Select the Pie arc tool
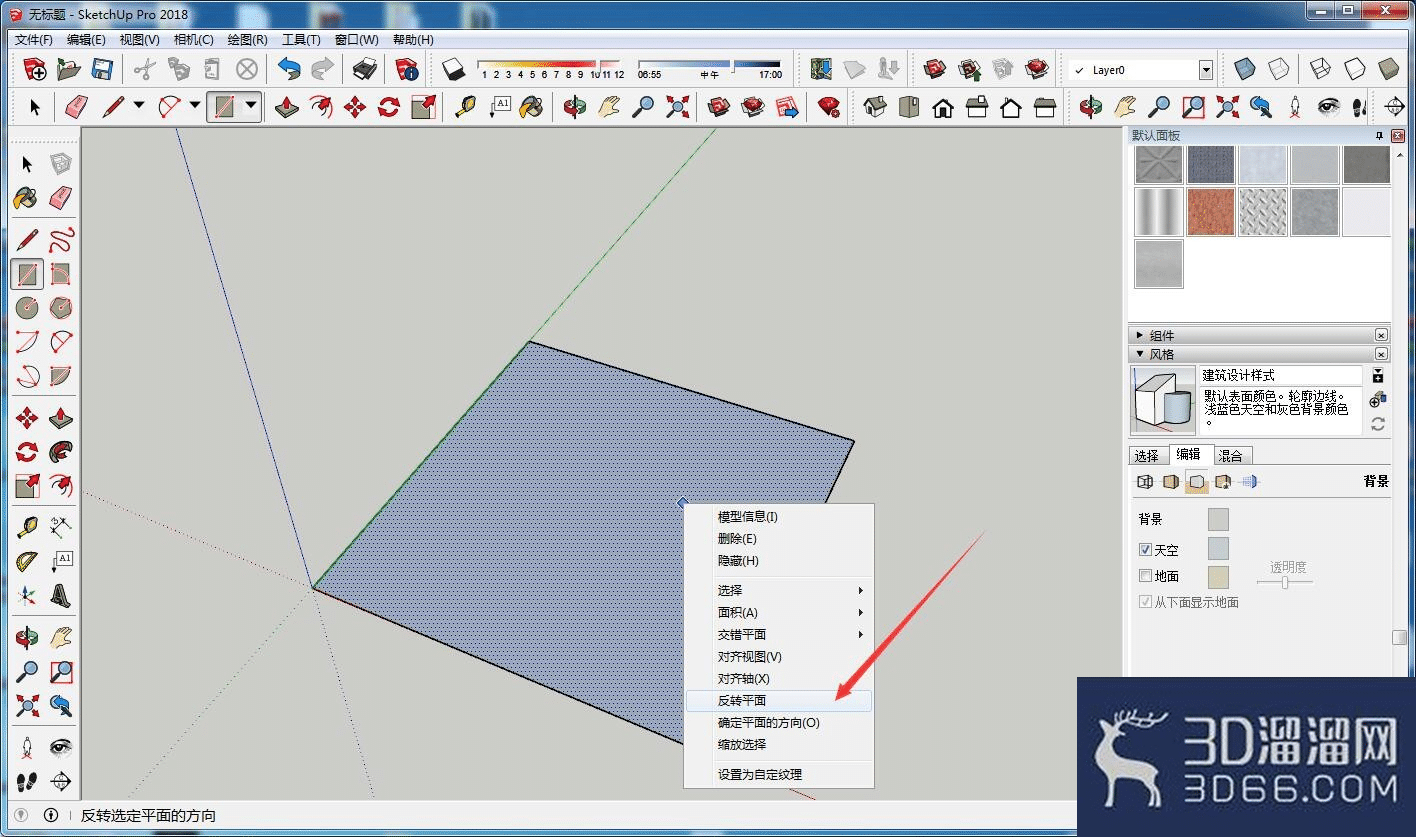The width and height of the screenshot is (1416, 837). click(61, 376)
